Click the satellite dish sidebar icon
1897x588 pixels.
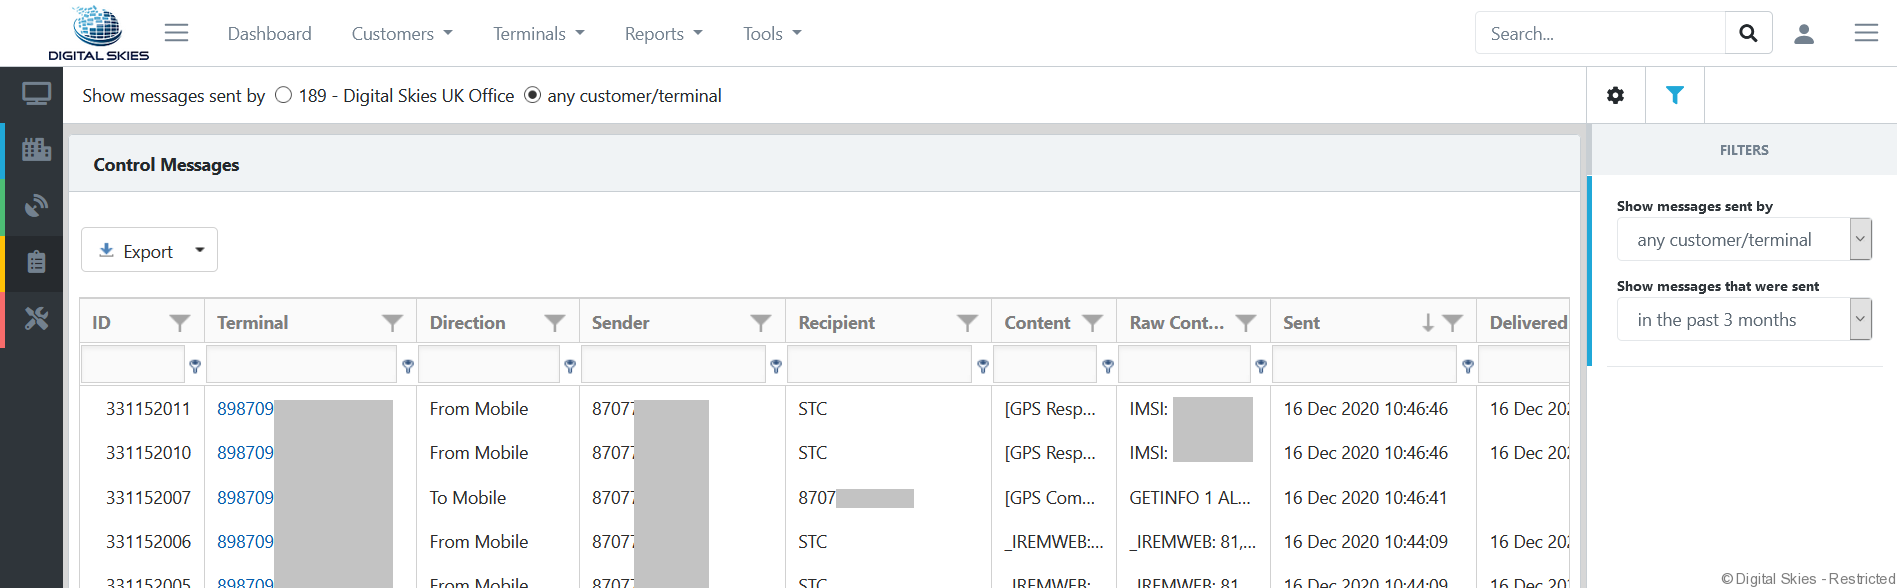coord(36,206)
